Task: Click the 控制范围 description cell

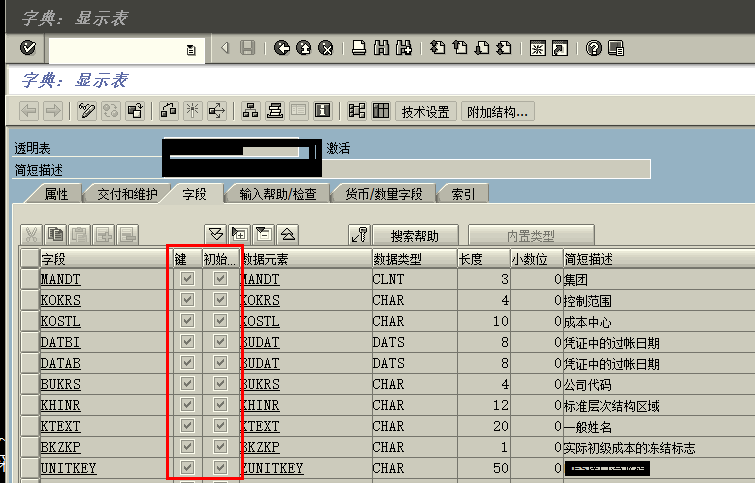Action: pyautogui.click(x=587, y=301)
